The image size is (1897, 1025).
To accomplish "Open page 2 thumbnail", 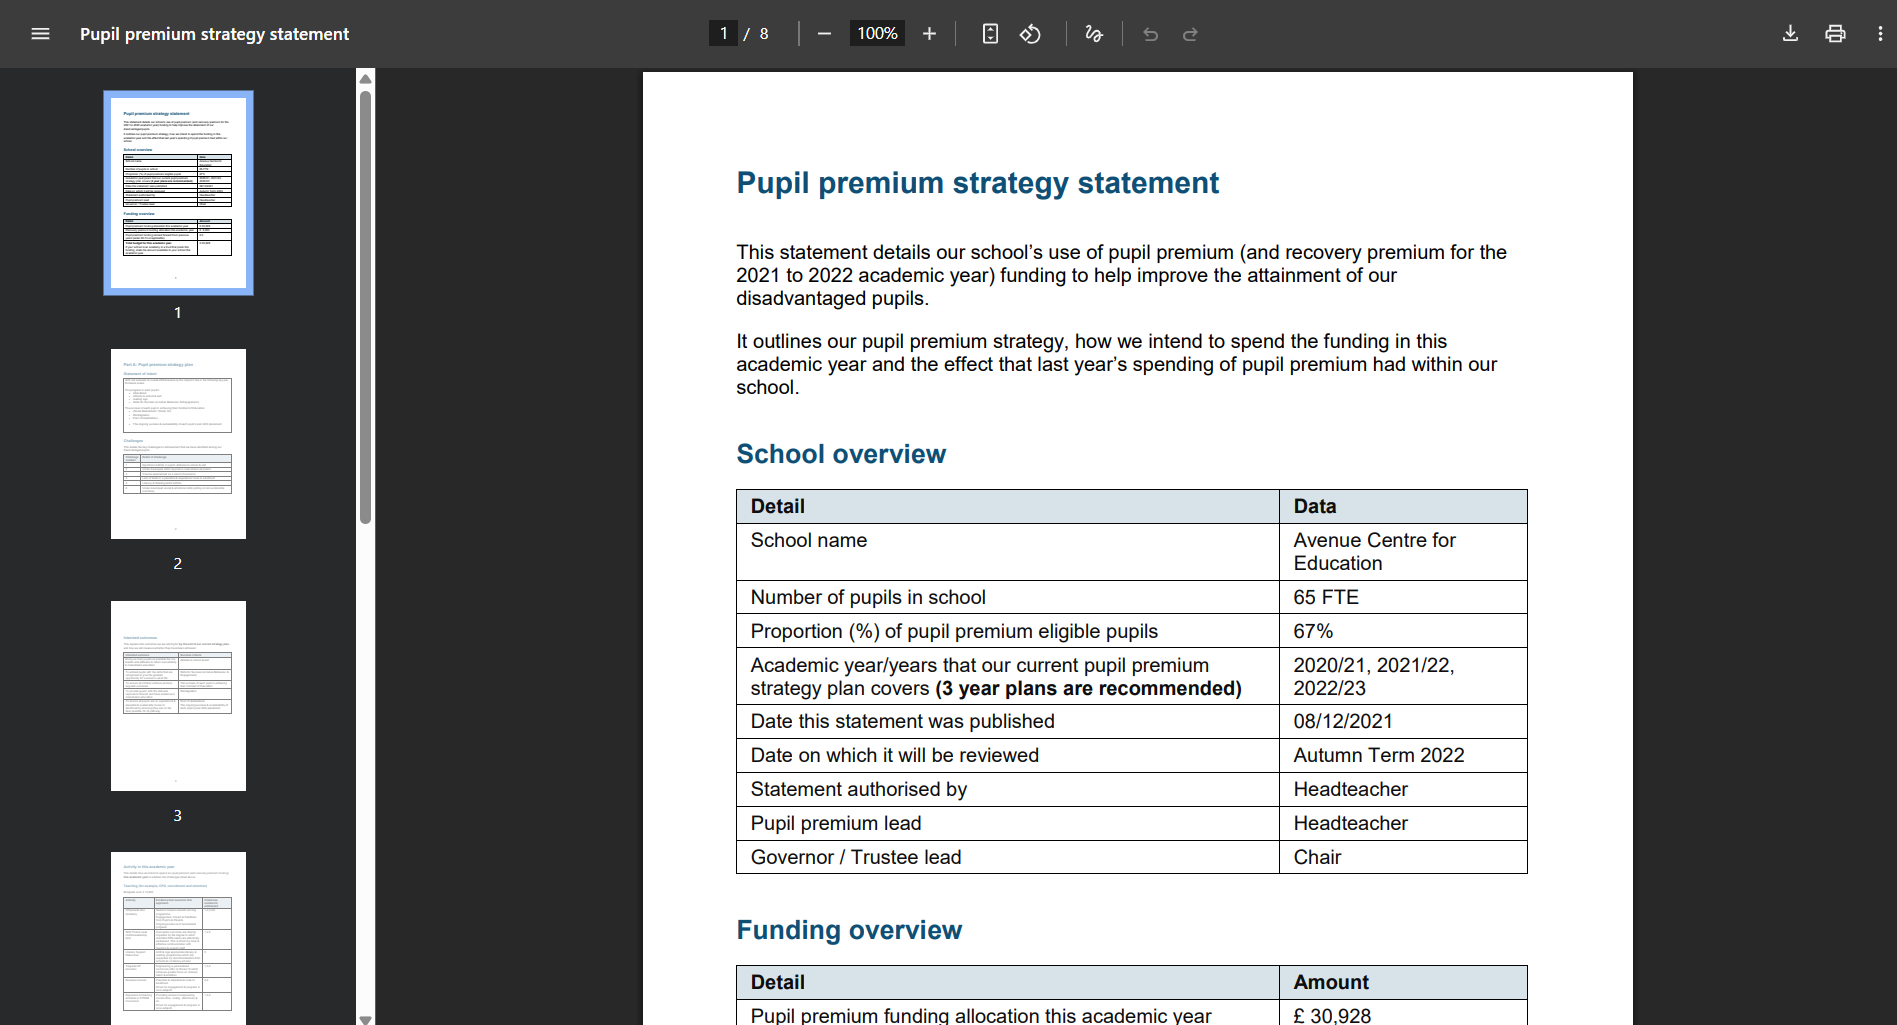I will pyautogui.click(x=178, y=444).
